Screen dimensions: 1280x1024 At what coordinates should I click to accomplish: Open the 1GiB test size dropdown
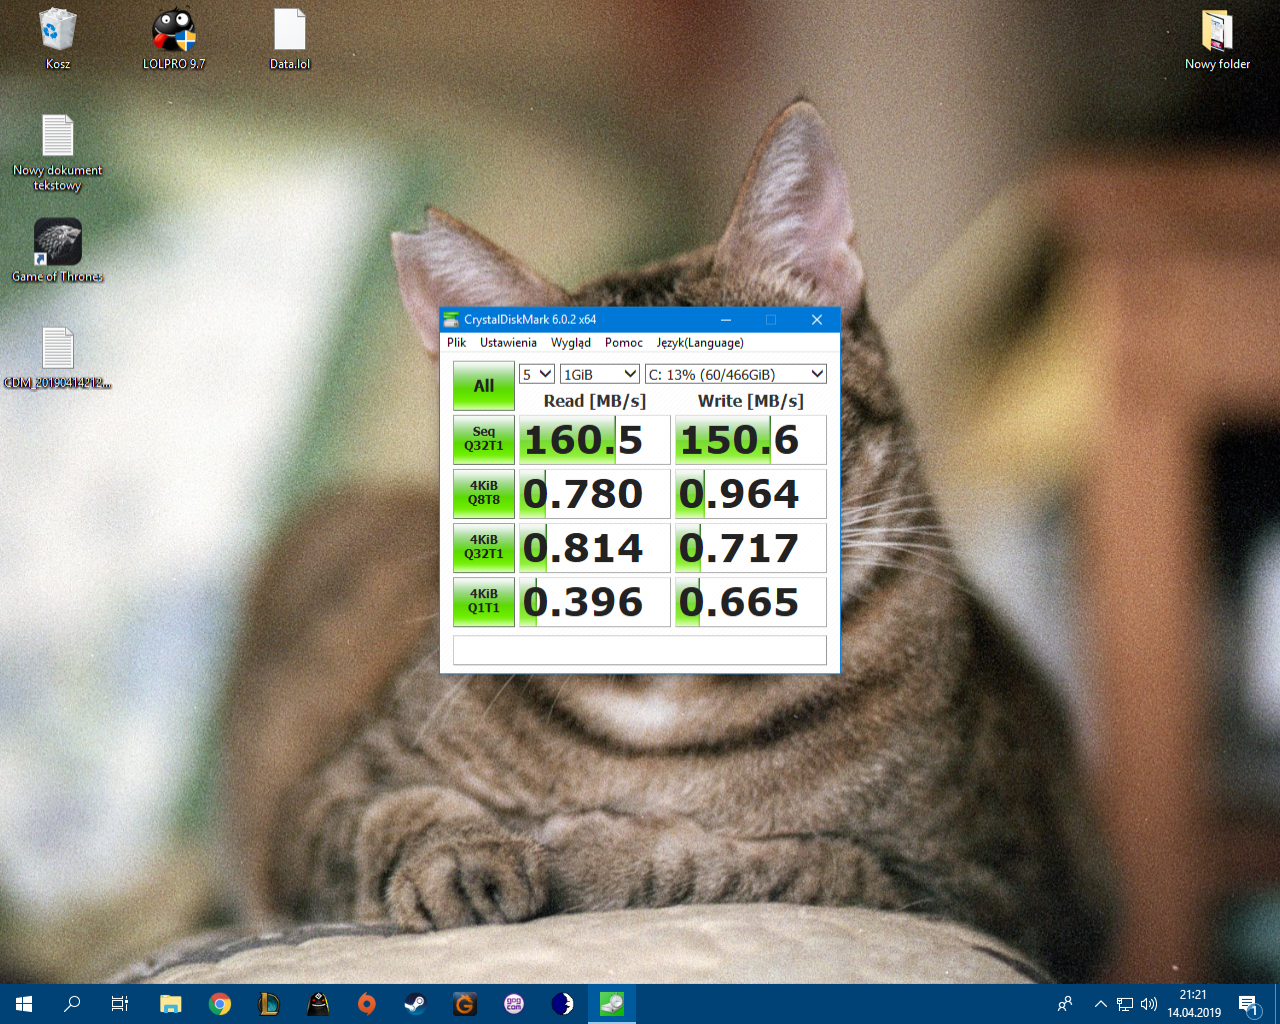pyautogui.click(x=600, y=374)
